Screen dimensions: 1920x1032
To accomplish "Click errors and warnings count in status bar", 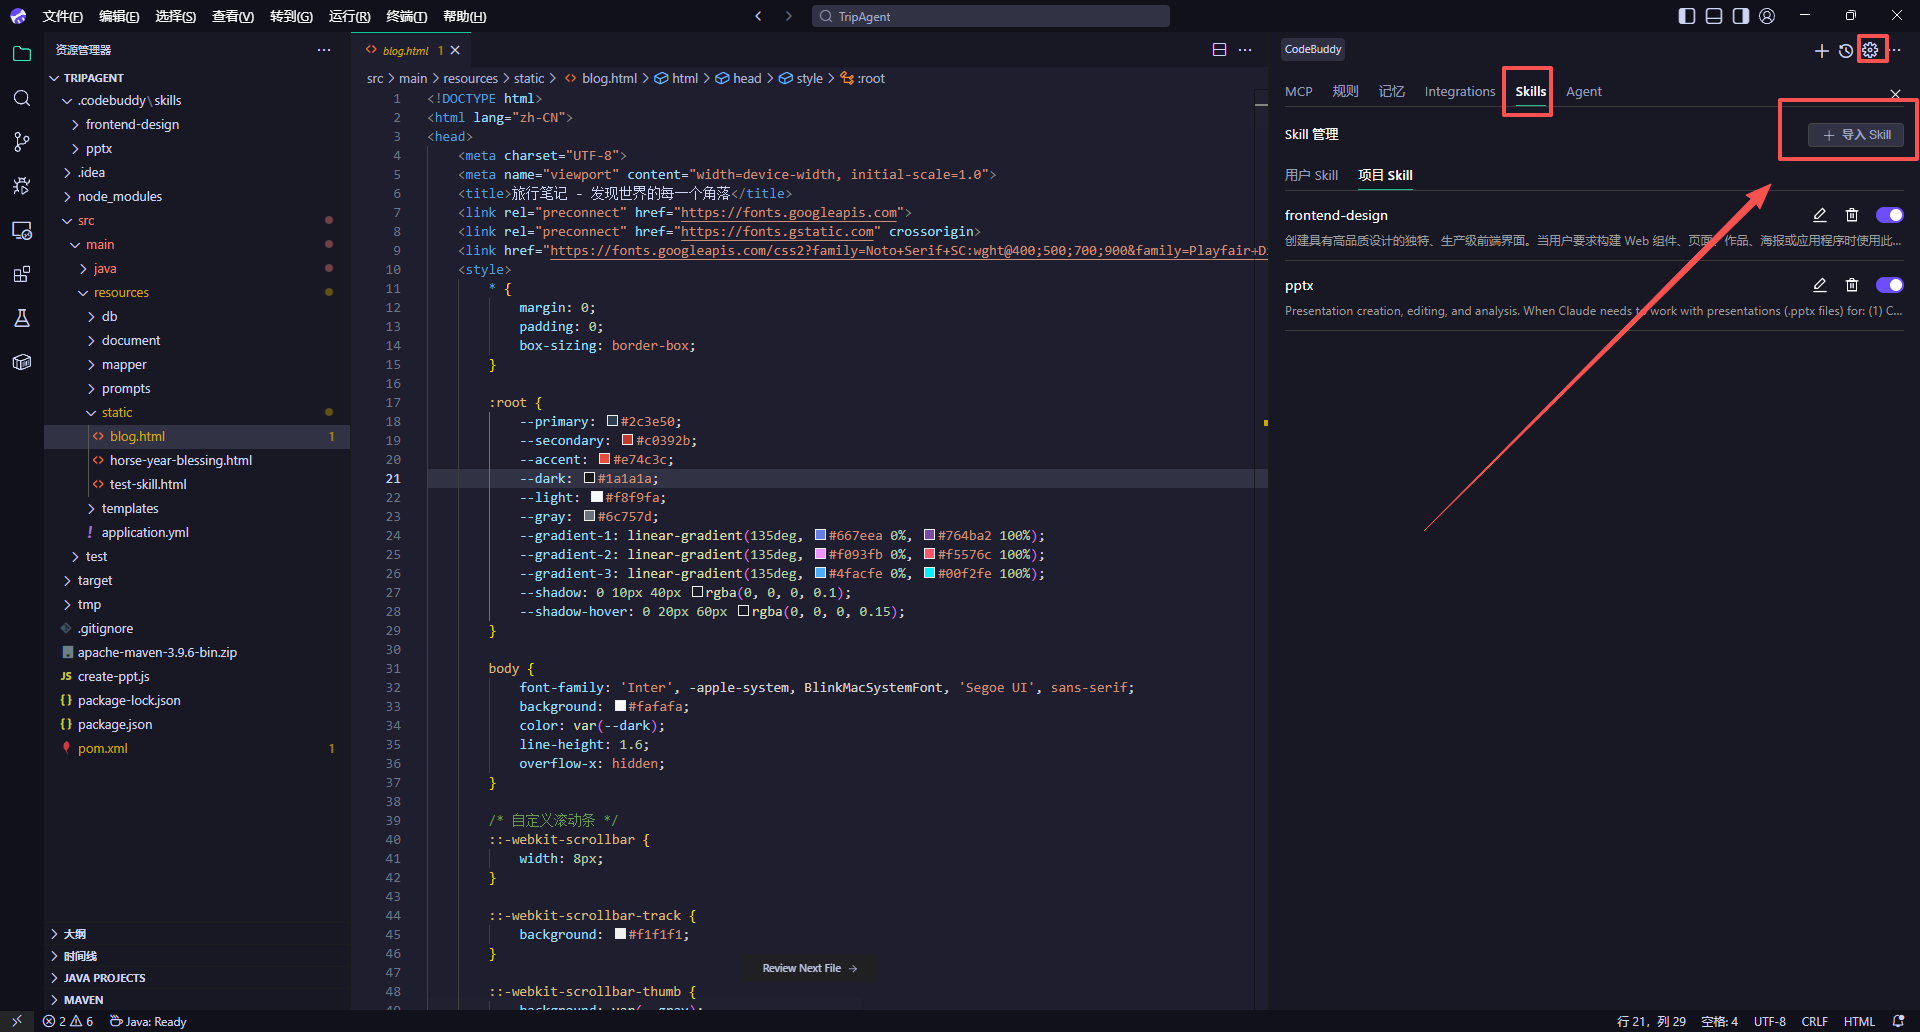I will [68, 1021].
